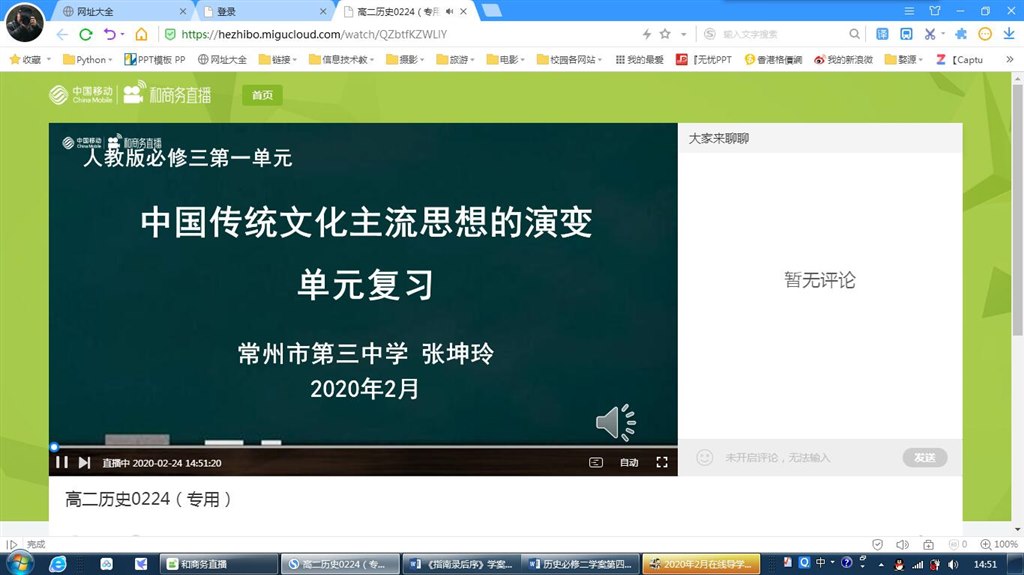This screenshot has width=1024, height=575.
Task: Open the Windows Start button
Action: pos(19,563)
